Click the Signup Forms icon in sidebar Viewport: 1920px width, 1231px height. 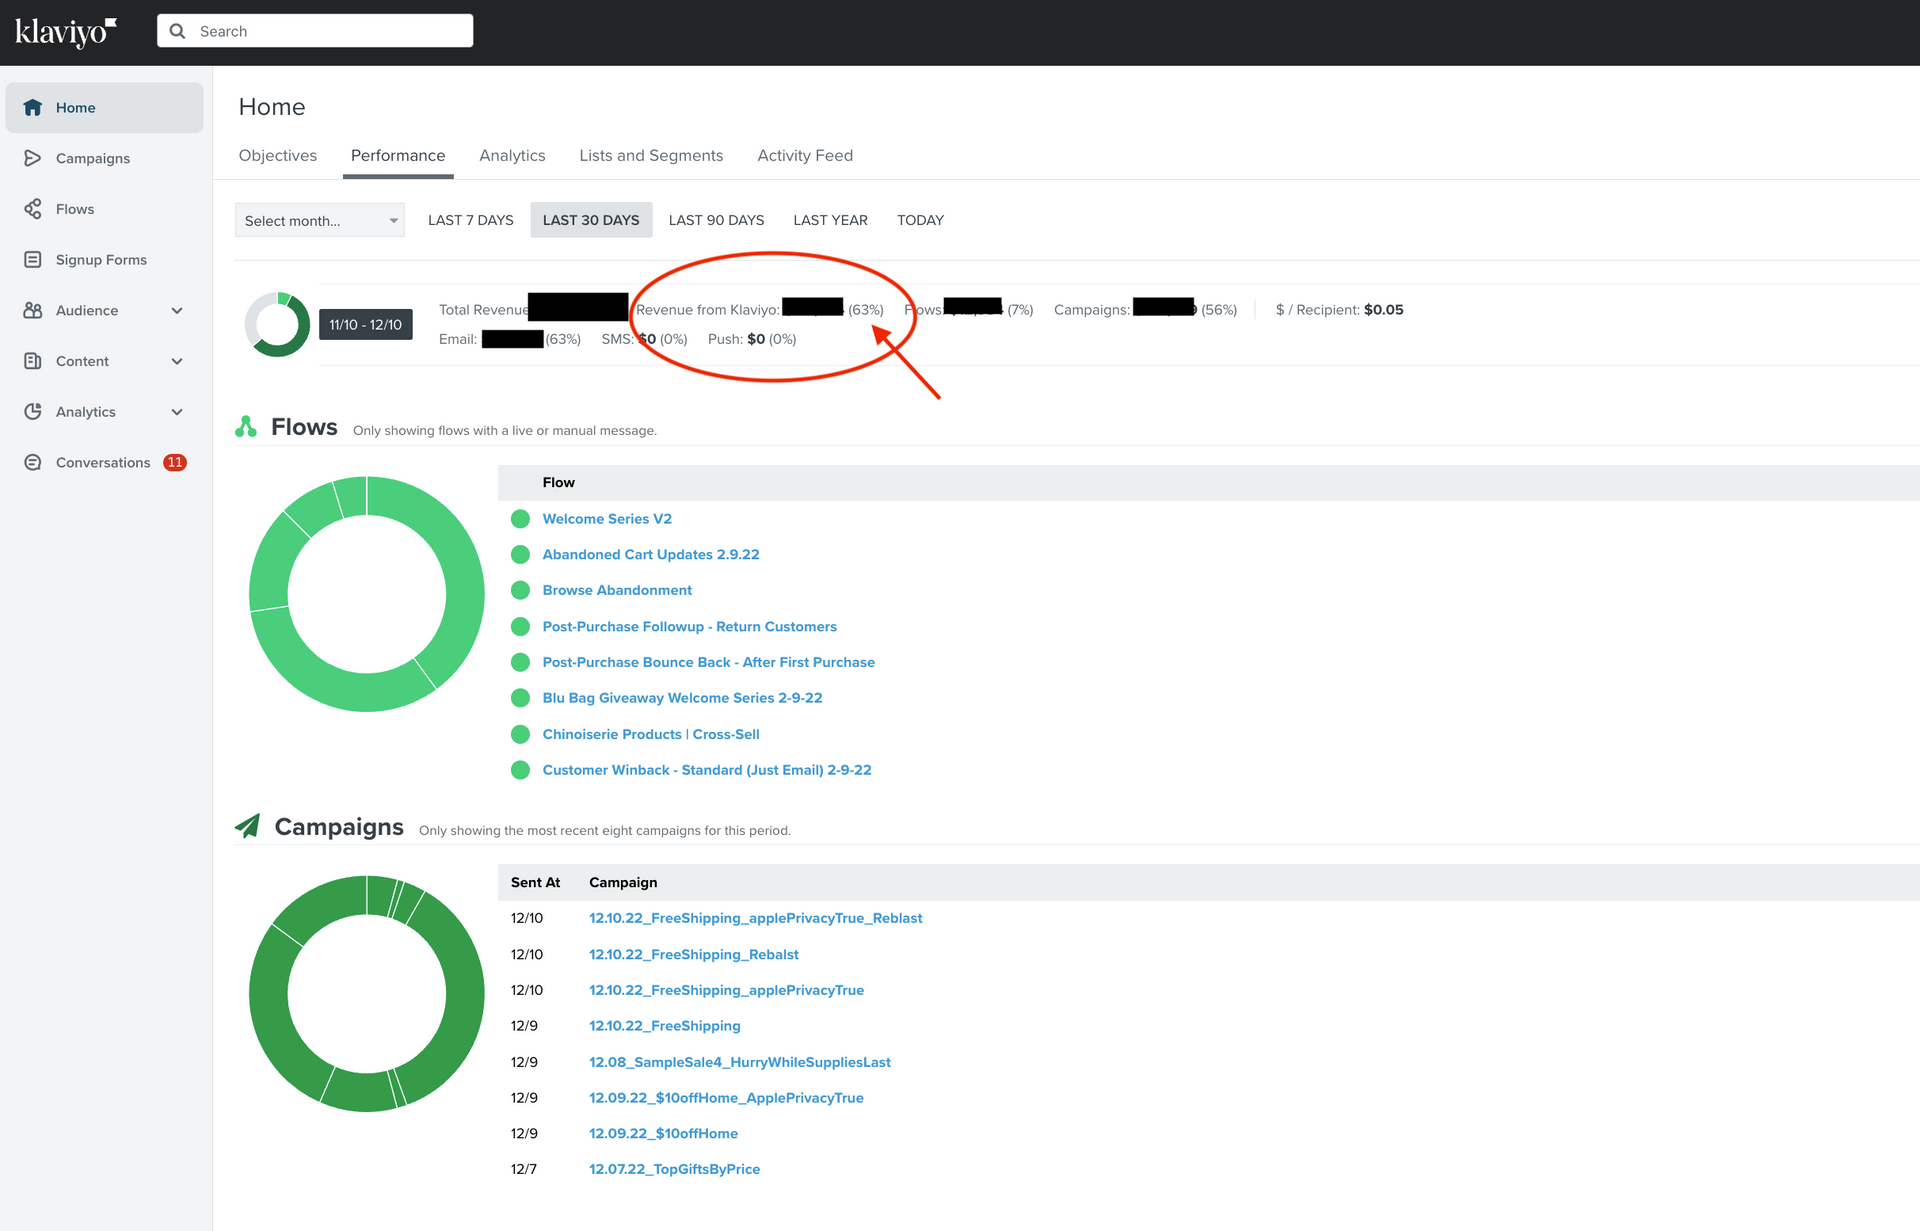pos(33,260)
